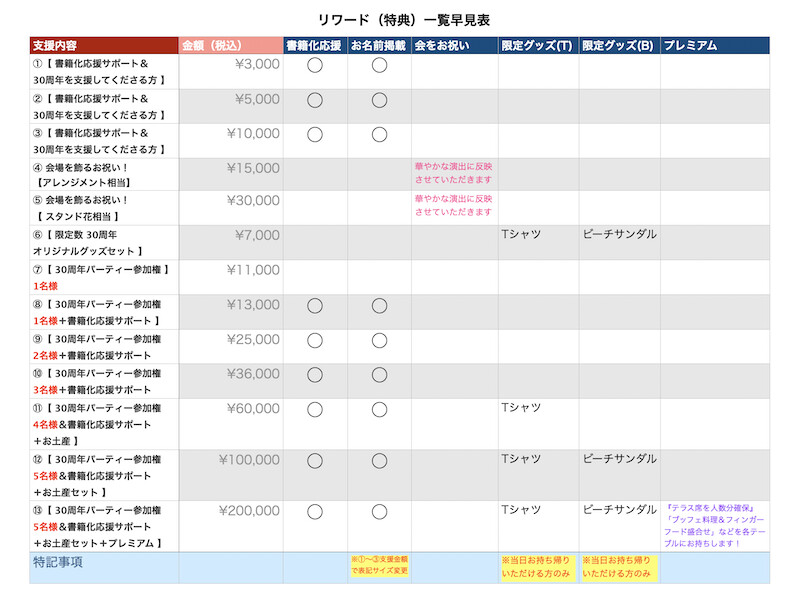This screenshot has height=597, width=800.
Task: Click the ① 書籍化応援サポート row label
Action: (99, 72)
